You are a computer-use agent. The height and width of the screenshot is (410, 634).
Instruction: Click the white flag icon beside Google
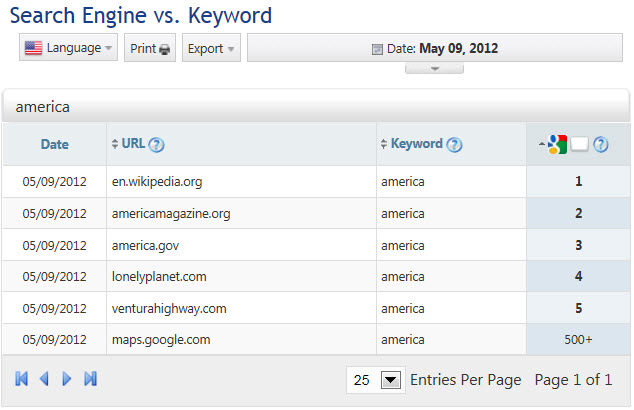(579, 144)
